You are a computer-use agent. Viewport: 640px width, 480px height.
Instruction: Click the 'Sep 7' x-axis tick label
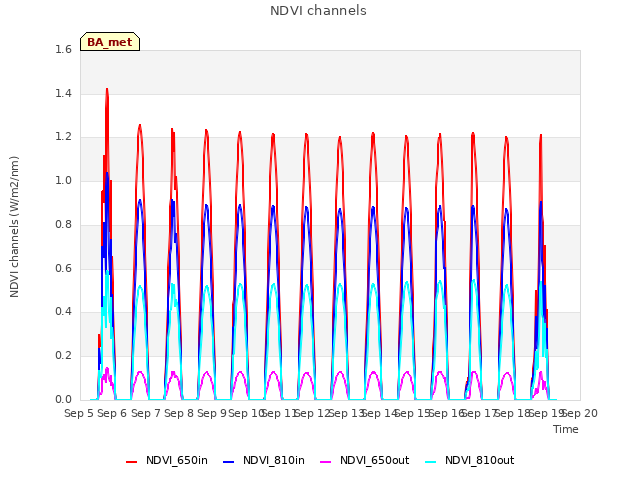(x=146, y=413)
